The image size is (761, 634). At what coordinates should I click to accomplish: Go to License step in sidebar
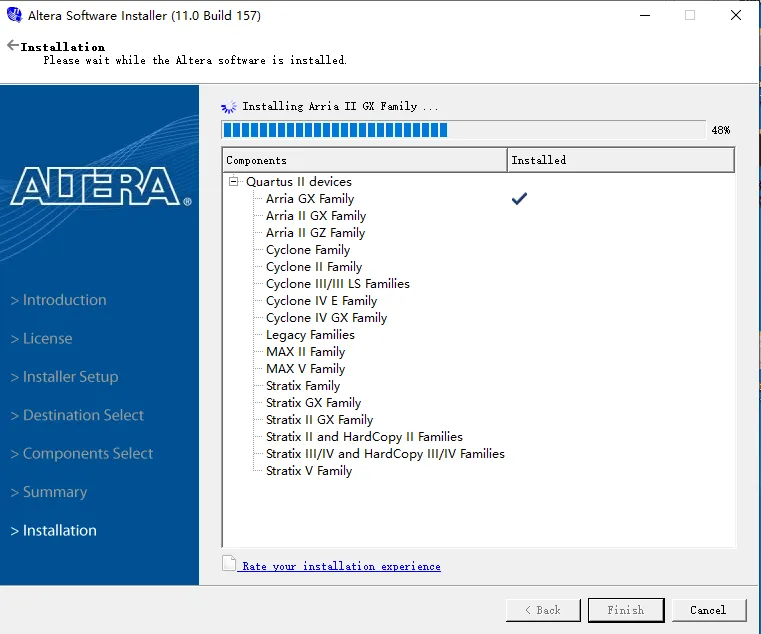coord(41,338)
